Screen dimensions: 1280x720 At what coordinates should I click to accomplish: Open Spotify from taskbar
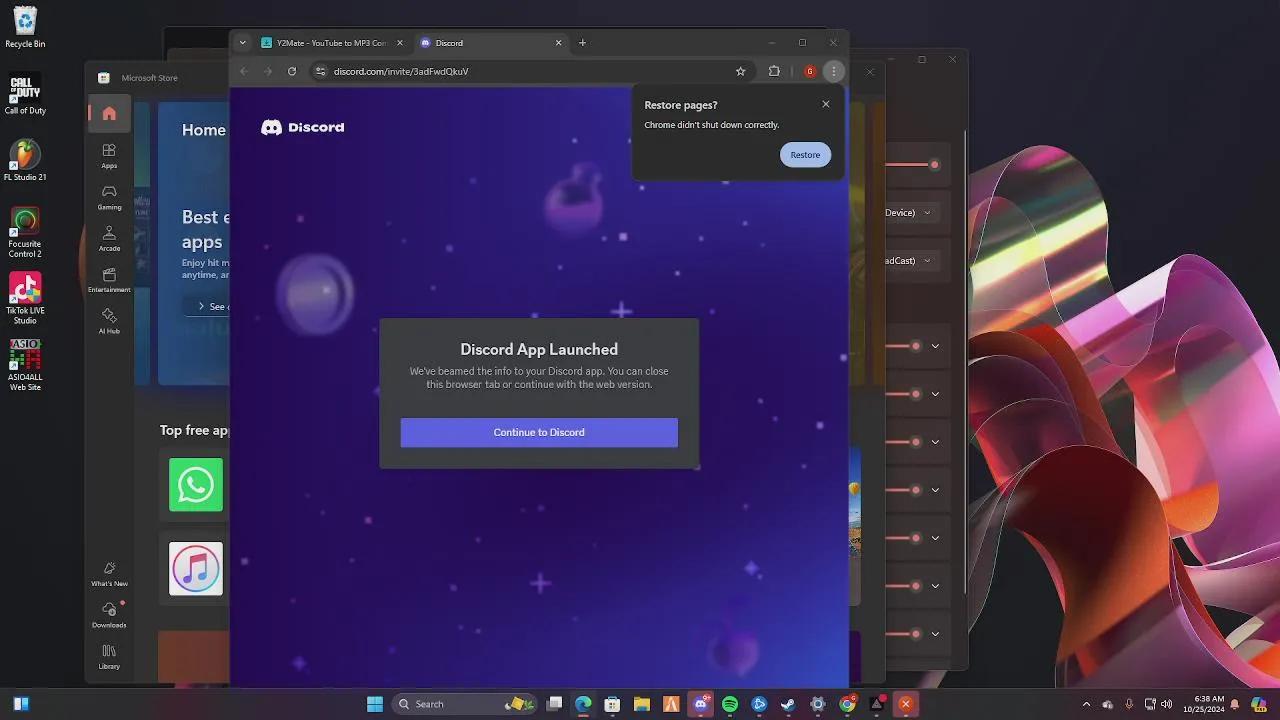[730, 704]
